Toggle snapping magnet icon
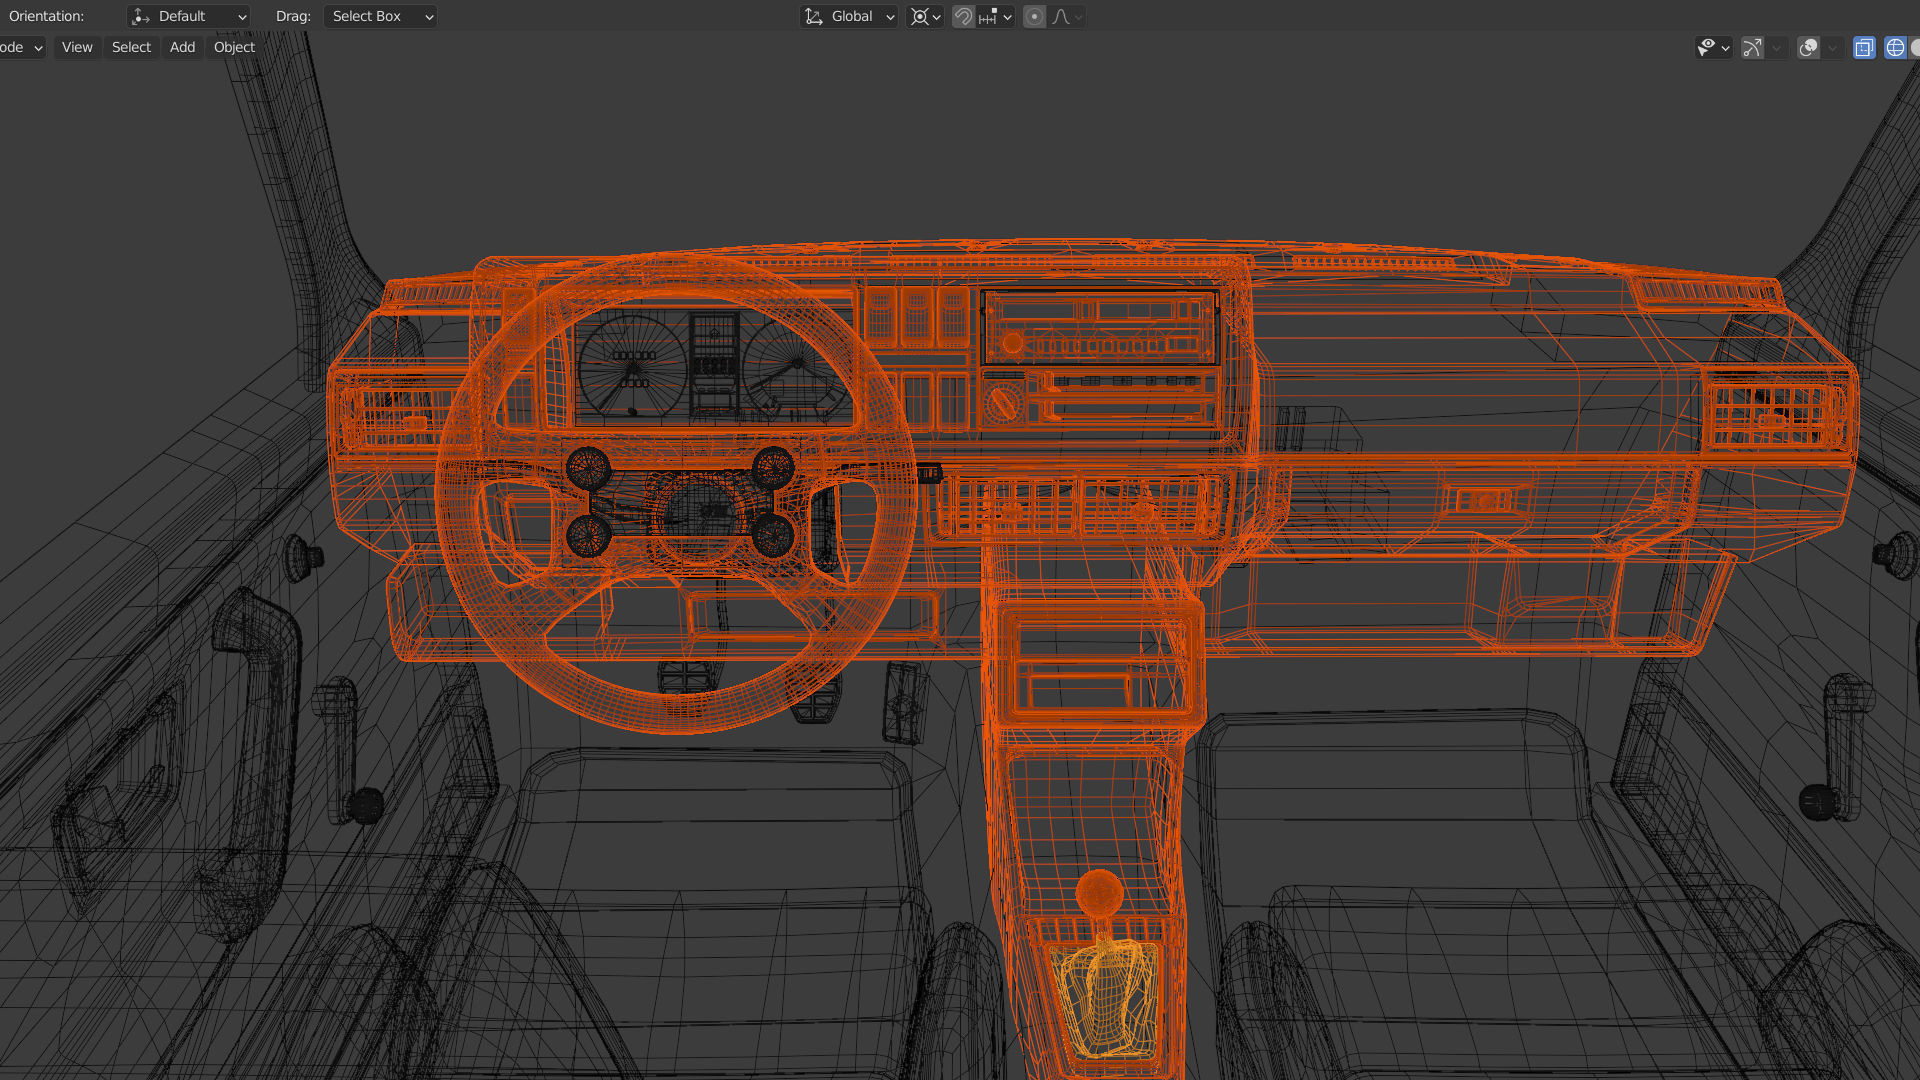The height and width of the screenshot is (1080, 1920). pyautogui.click(x=962, y=16)
